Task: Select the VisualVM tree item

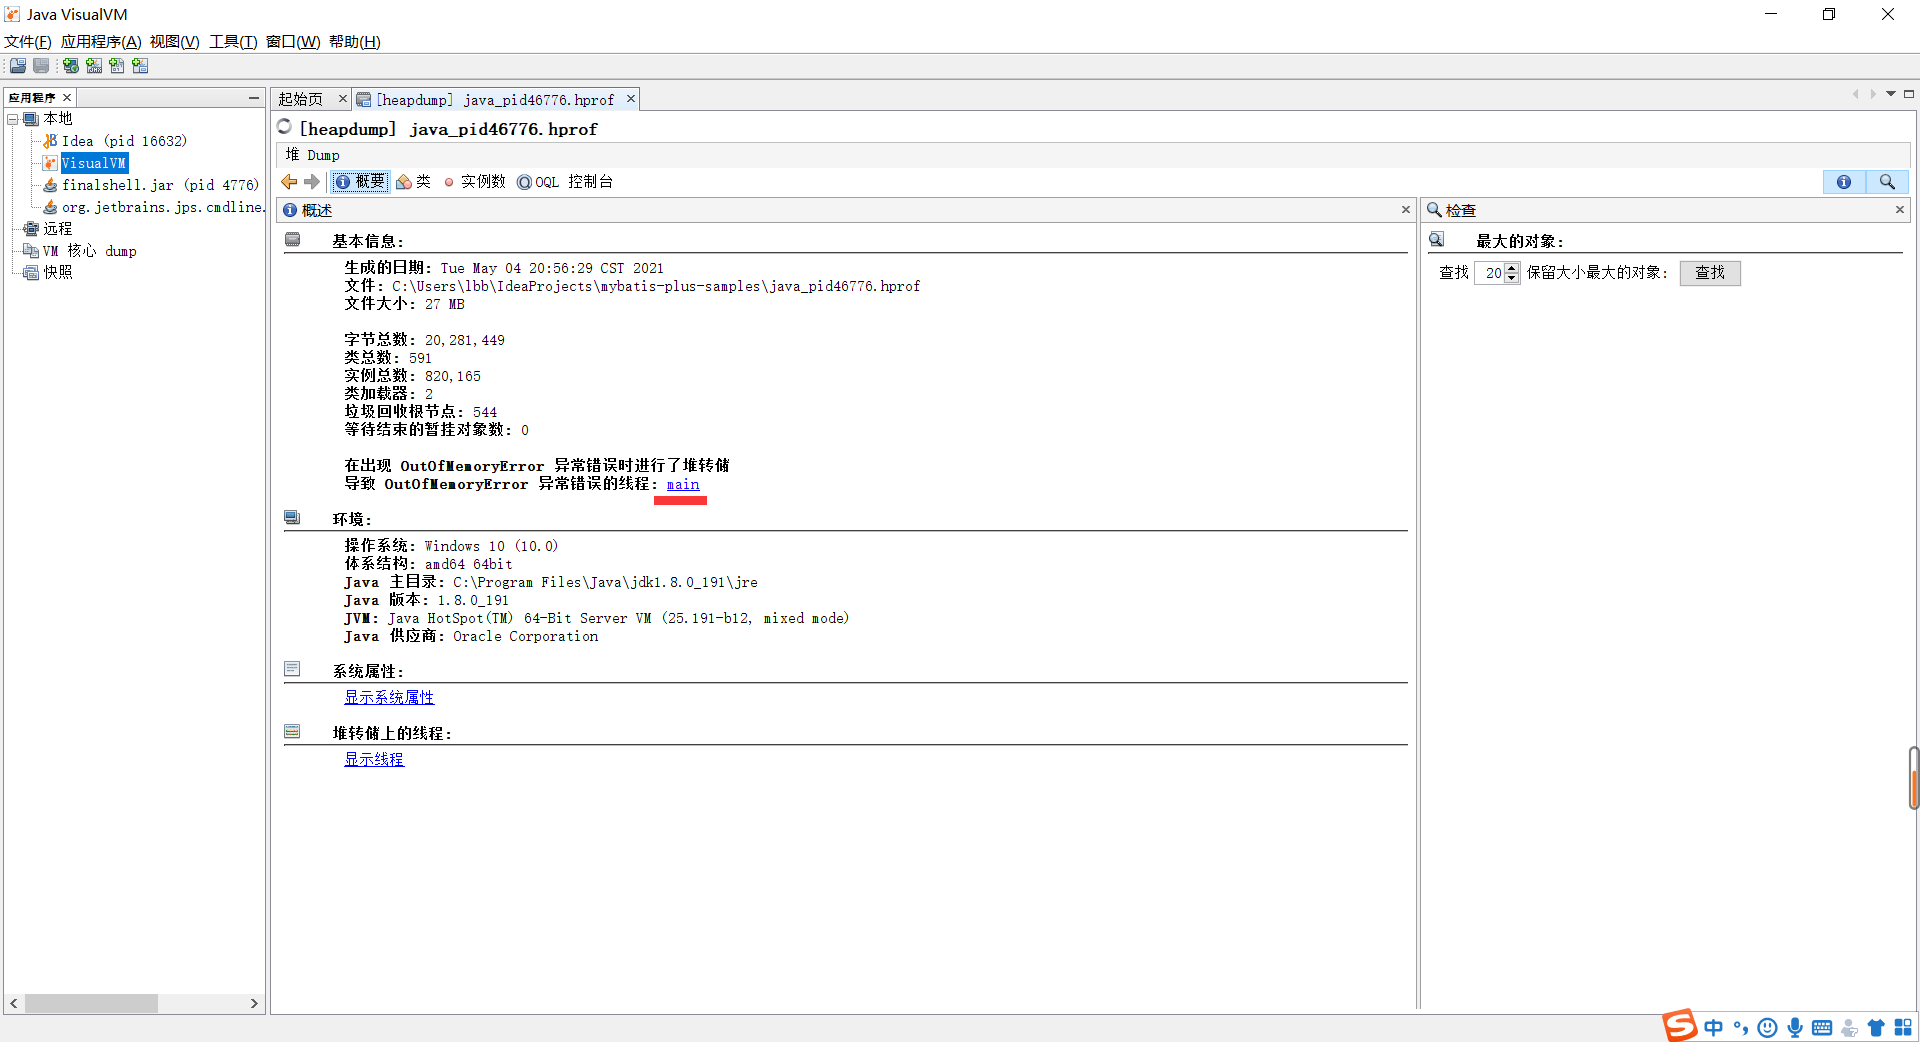Action: (x=94, y=163)
